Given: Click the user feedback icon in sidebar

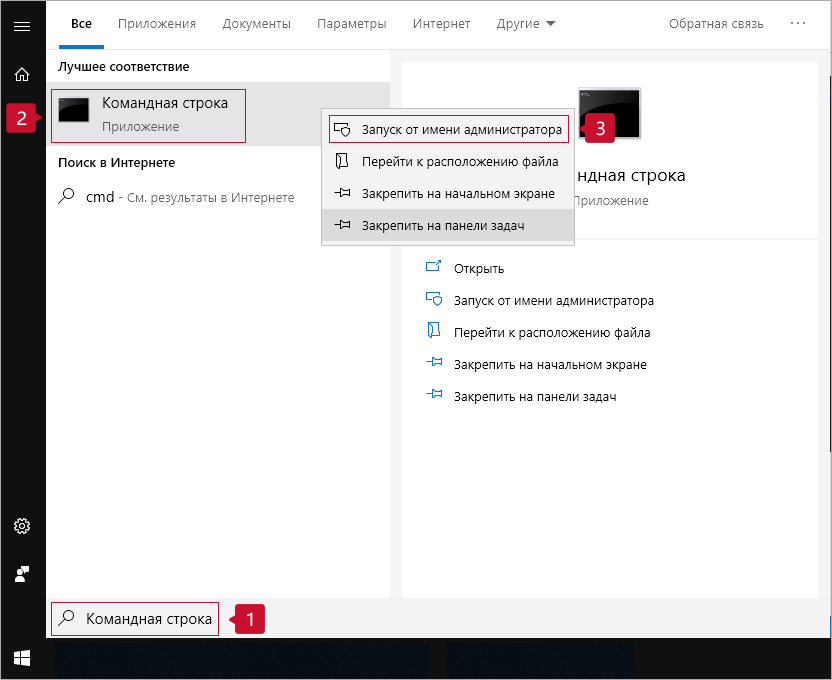Looking at the screenshot, I should tap(21, 574).
